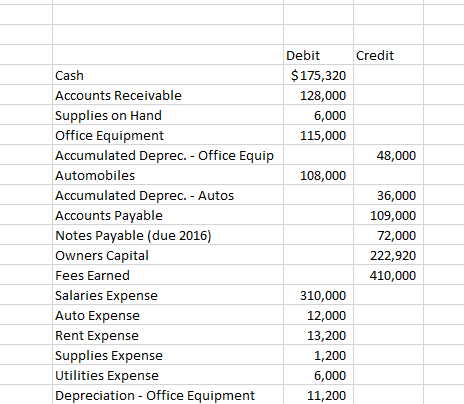This screenshot has height=404, width=464.
Task: Click the 128,000 debit amount
Action: tap(318, 95)
